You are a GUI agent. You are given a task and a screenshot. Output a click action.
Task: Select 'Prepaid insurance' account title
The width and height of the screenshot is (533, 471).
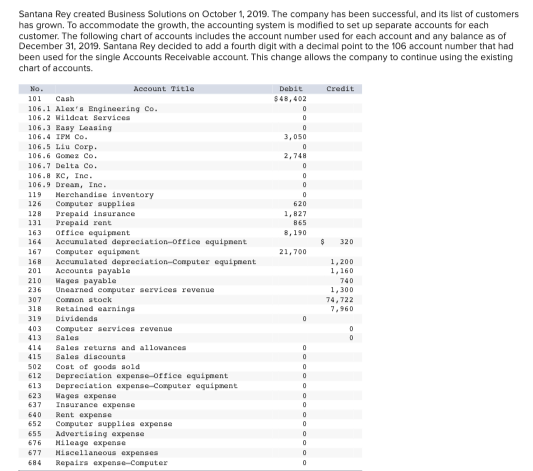pos(95,214)
